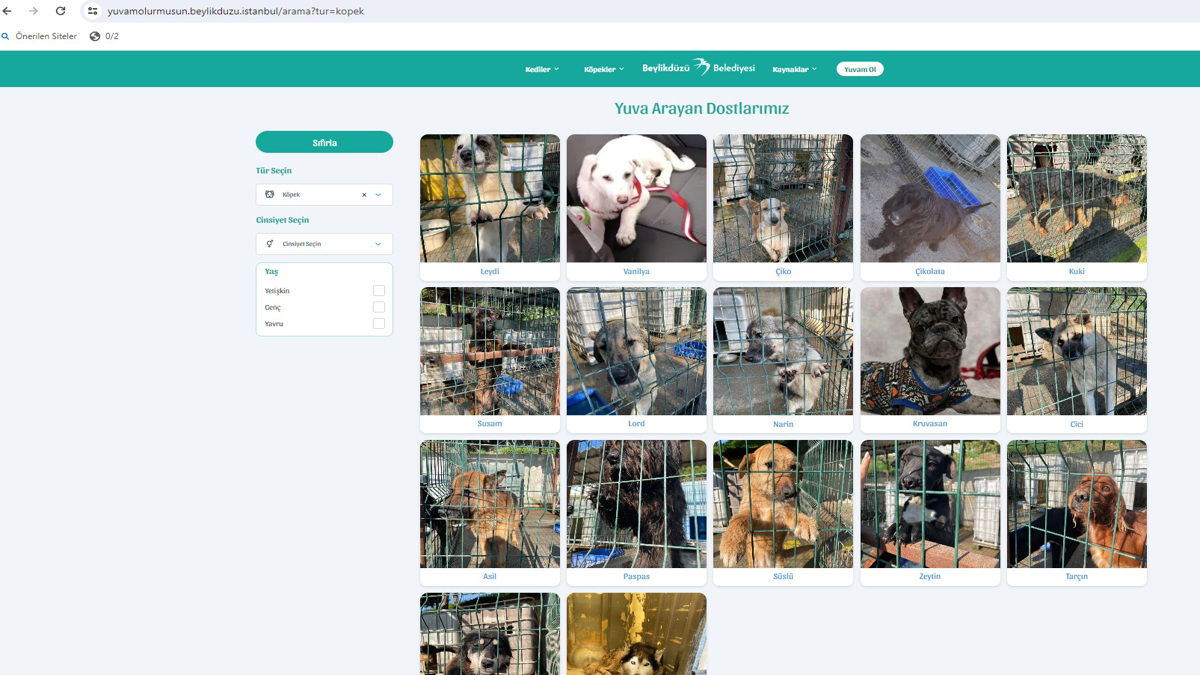This screenshot has width=1200, height=675.
Task: Click the name label Vanilya
Action: click(636, 271)
